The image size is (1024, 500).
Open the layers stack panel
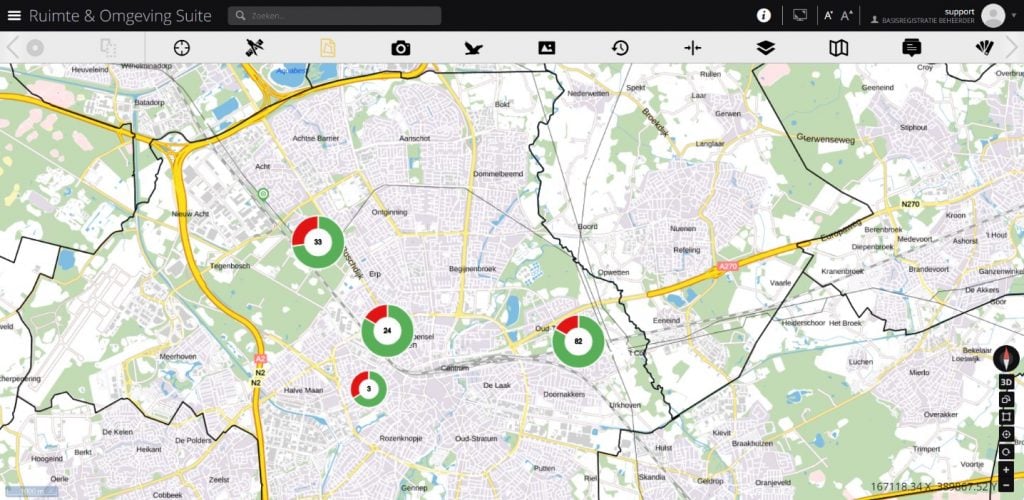(765, 48)
